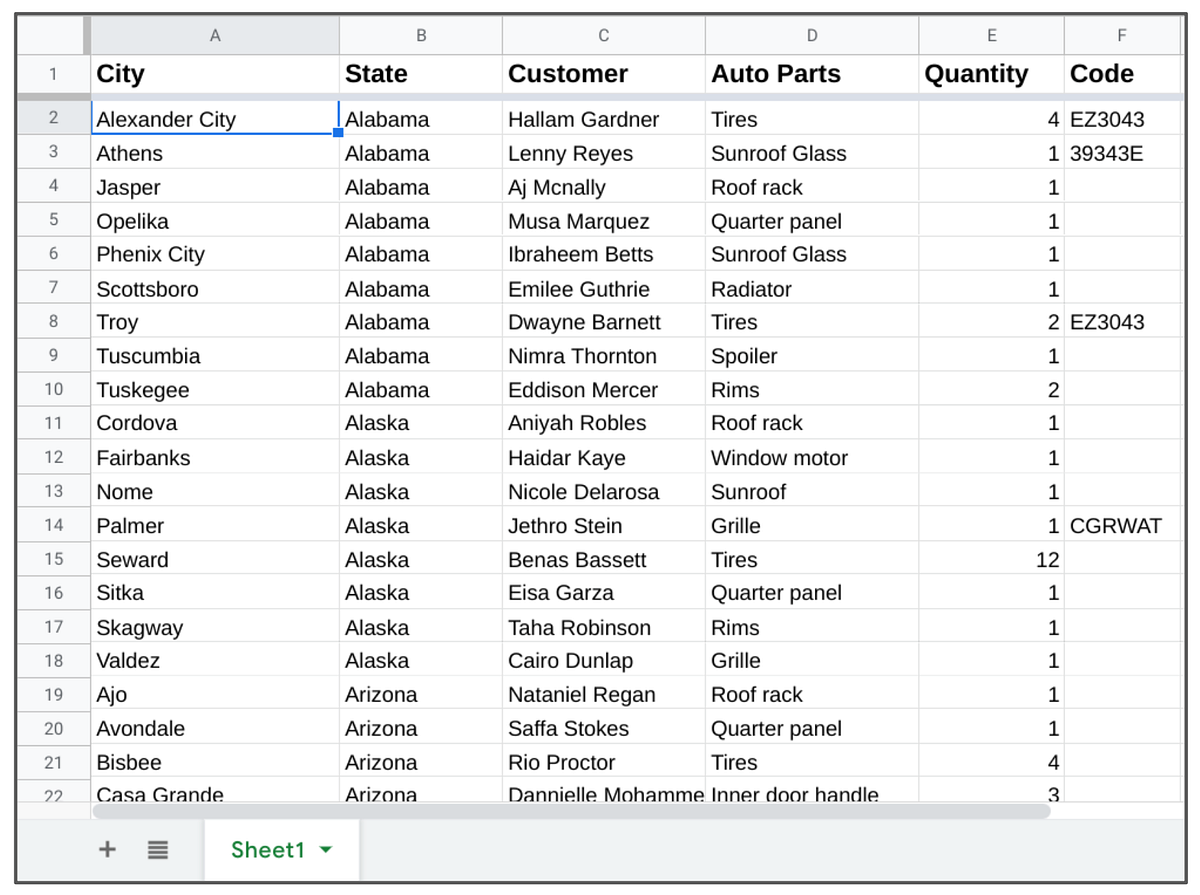This screenshot has width=1200, height=895.
Task: Select column E labeled Quantity
Action: pyautogui.click(x=991, y=34)
